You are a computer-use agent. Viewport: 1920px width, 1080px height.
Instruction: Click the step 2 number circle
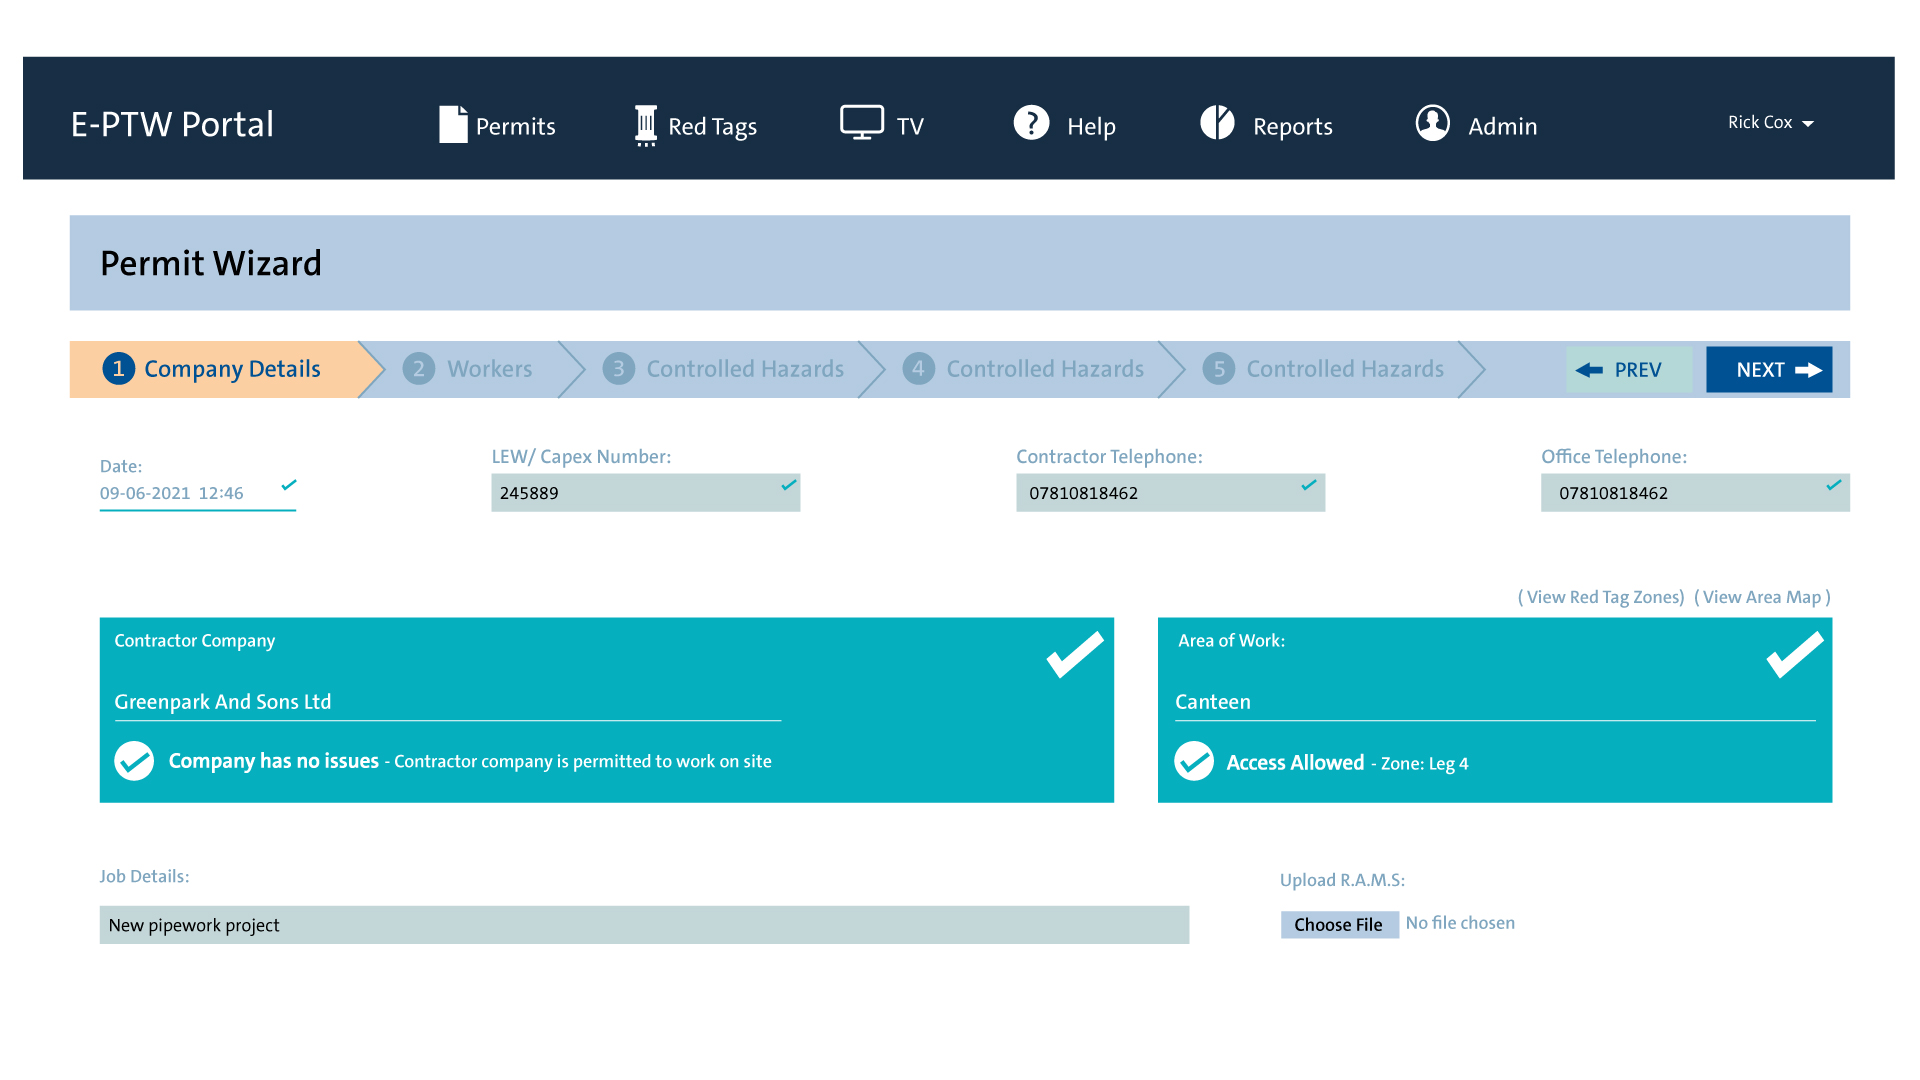(x=419, y=368)
